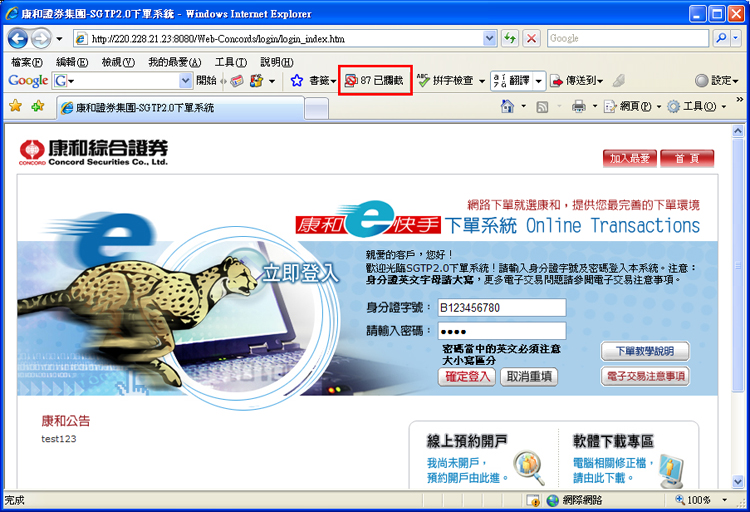The height and width of the screenshot is (512, 750).
Task: Click the grey highlighter icon on Google toolbar
Action: pyautogui.click(x=618, y=80)
